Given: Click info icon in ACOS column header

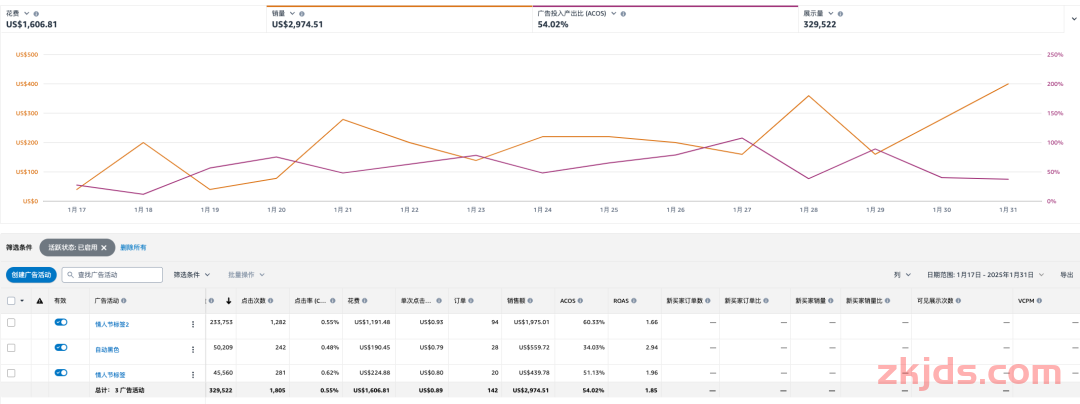Looking at the screenshot, I should pyautogui.click(x=581, y=301).
